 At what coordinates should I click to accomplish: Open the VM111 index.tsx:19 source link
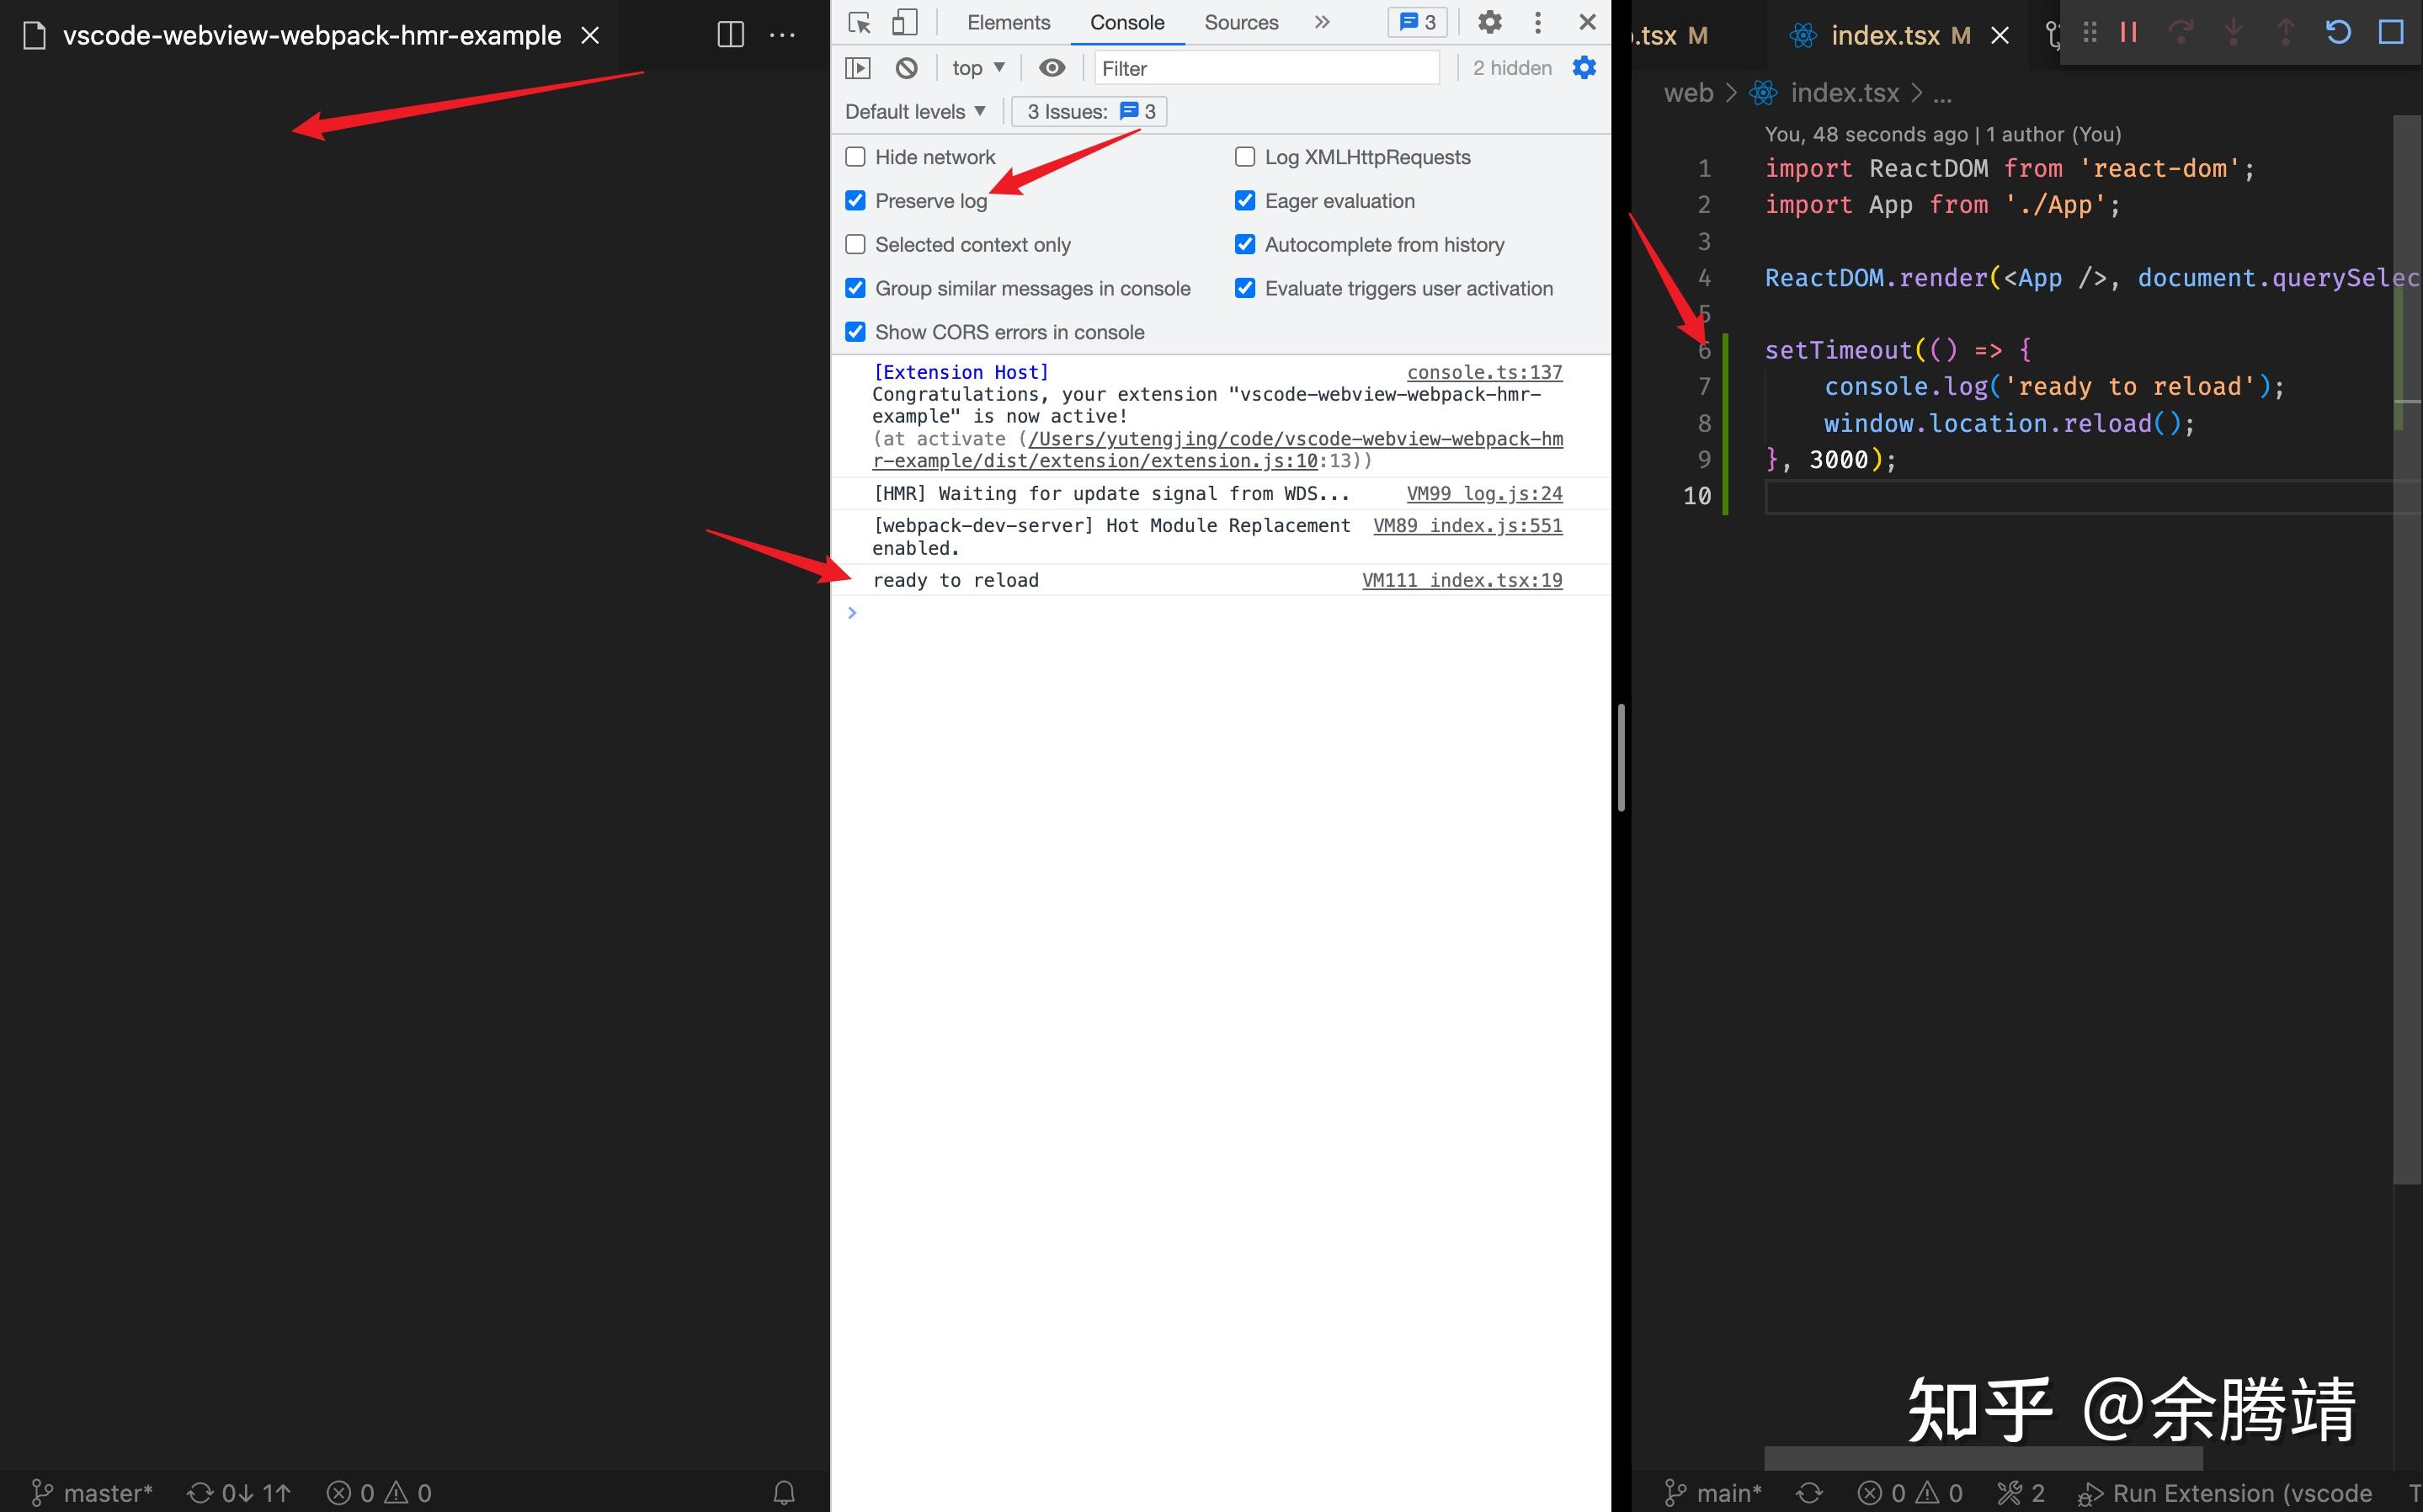[1462, 580]
